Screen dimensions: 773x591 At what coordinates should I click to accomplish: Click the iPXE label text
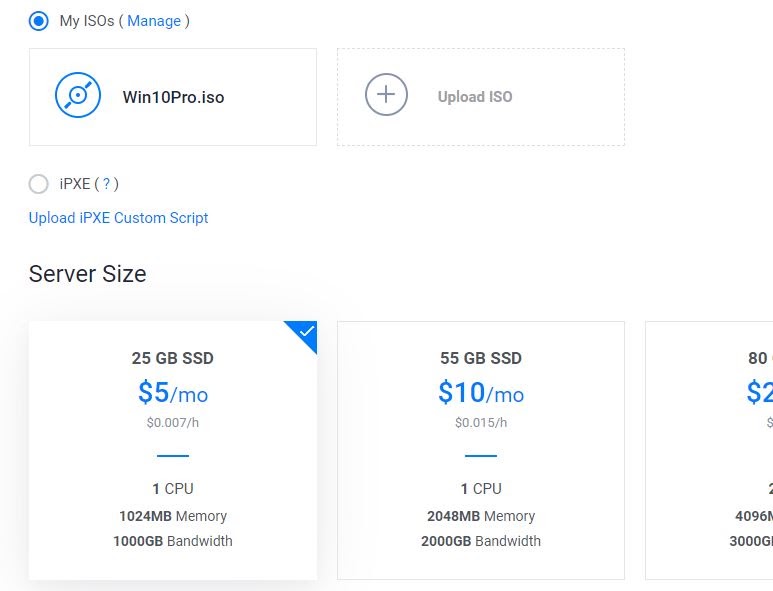75,184
